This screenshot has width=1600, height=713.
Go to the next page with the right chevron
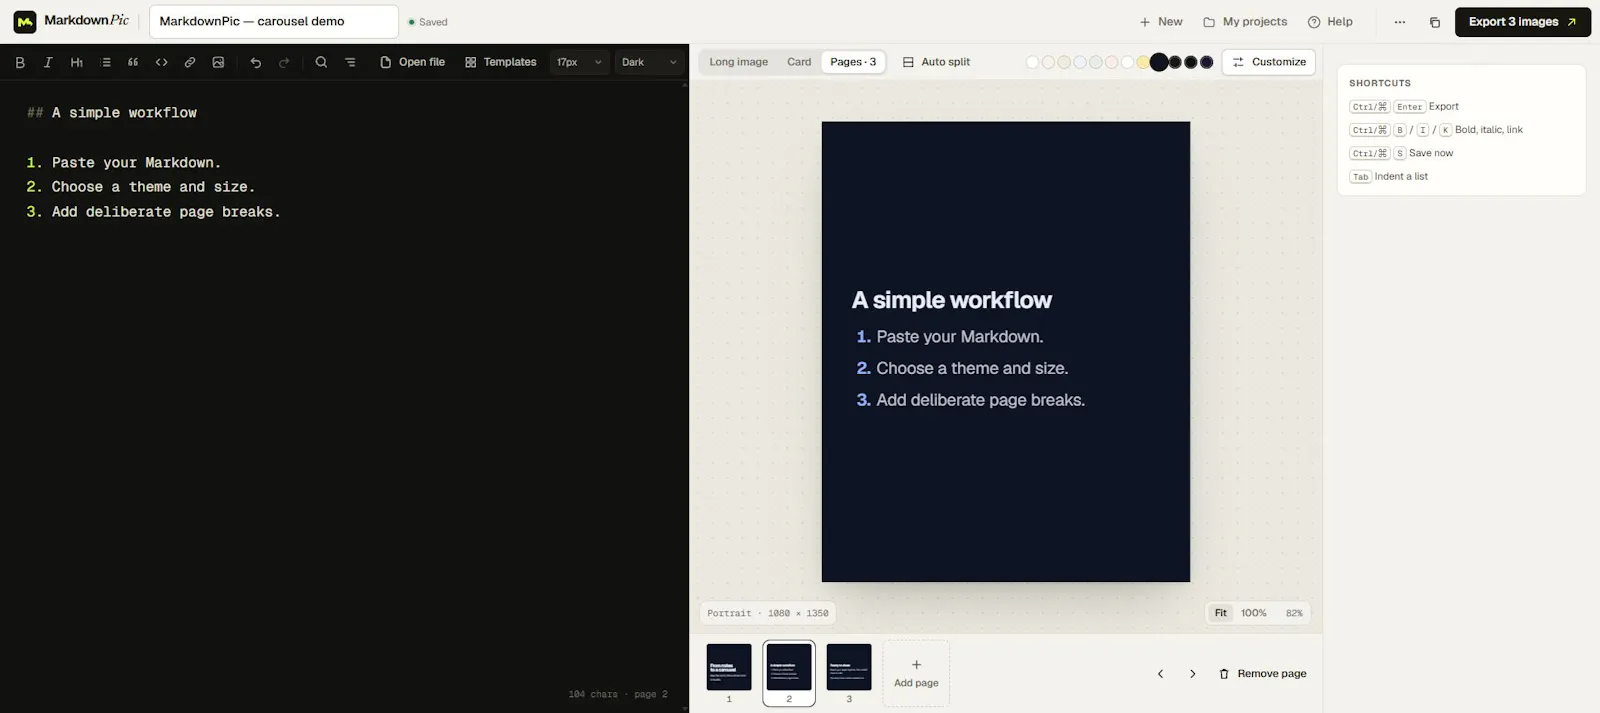1192,674
